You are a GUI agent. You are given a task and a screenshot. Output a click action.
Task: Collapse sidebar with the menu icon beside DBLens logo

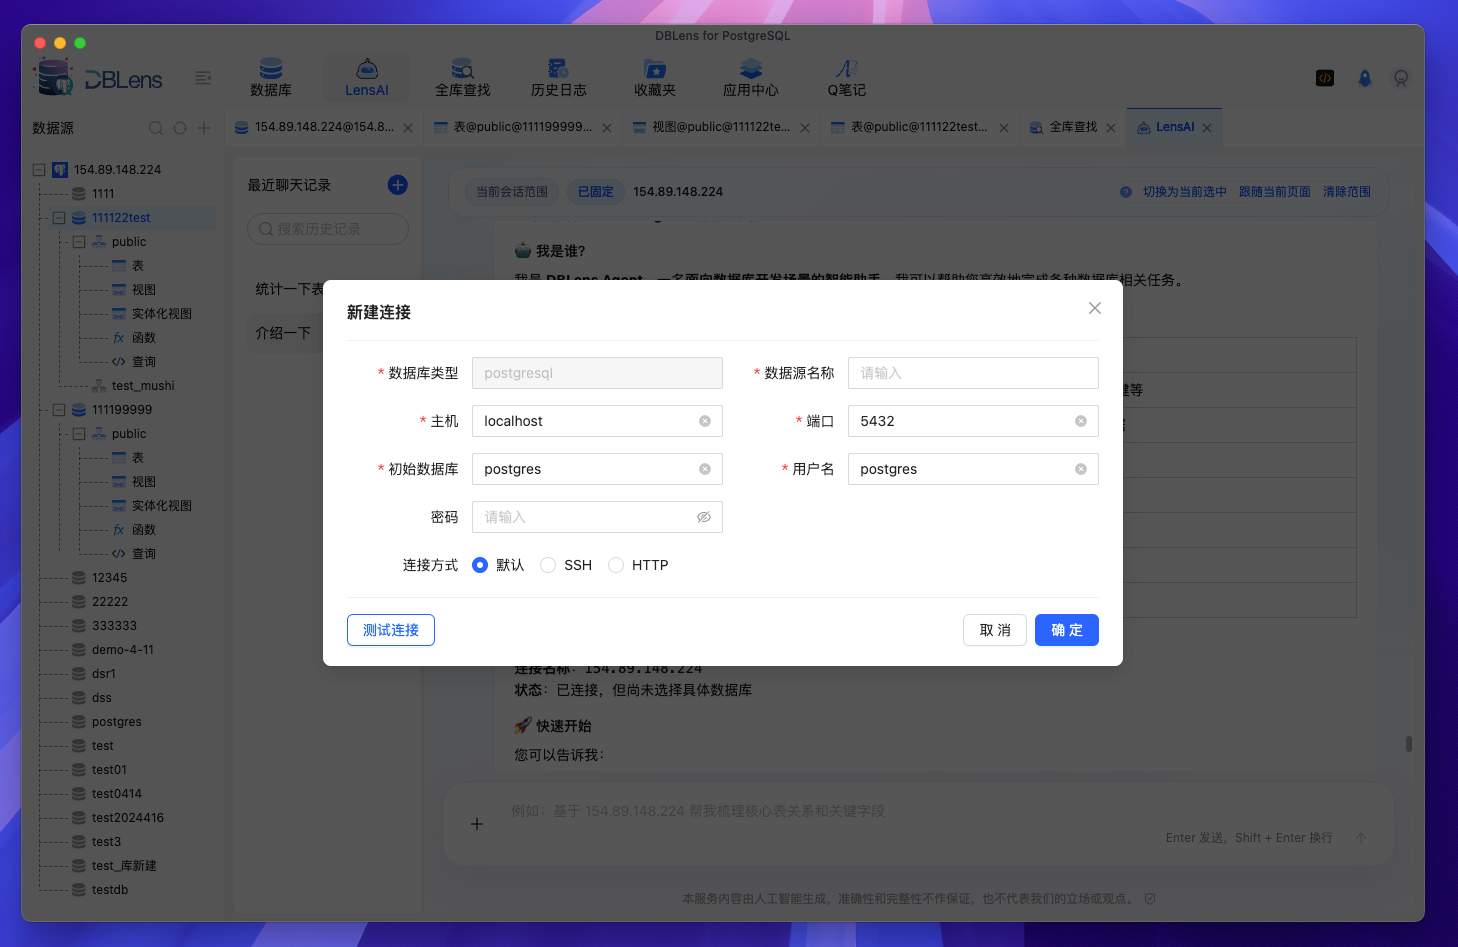pyautogui.click(x=203, y=78)
